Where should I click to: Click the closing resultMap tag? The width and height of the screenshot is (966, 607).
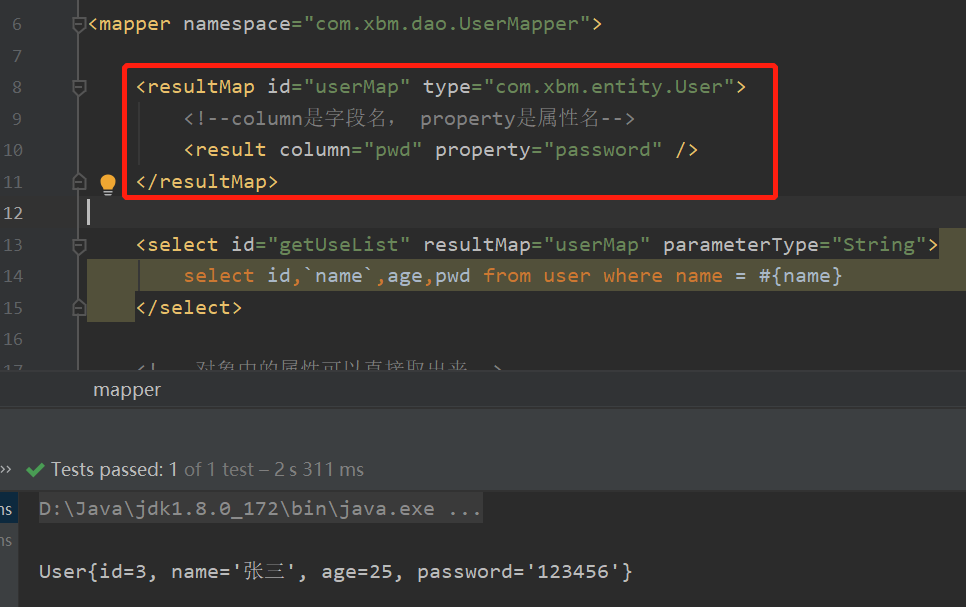(x=207, y=182)
